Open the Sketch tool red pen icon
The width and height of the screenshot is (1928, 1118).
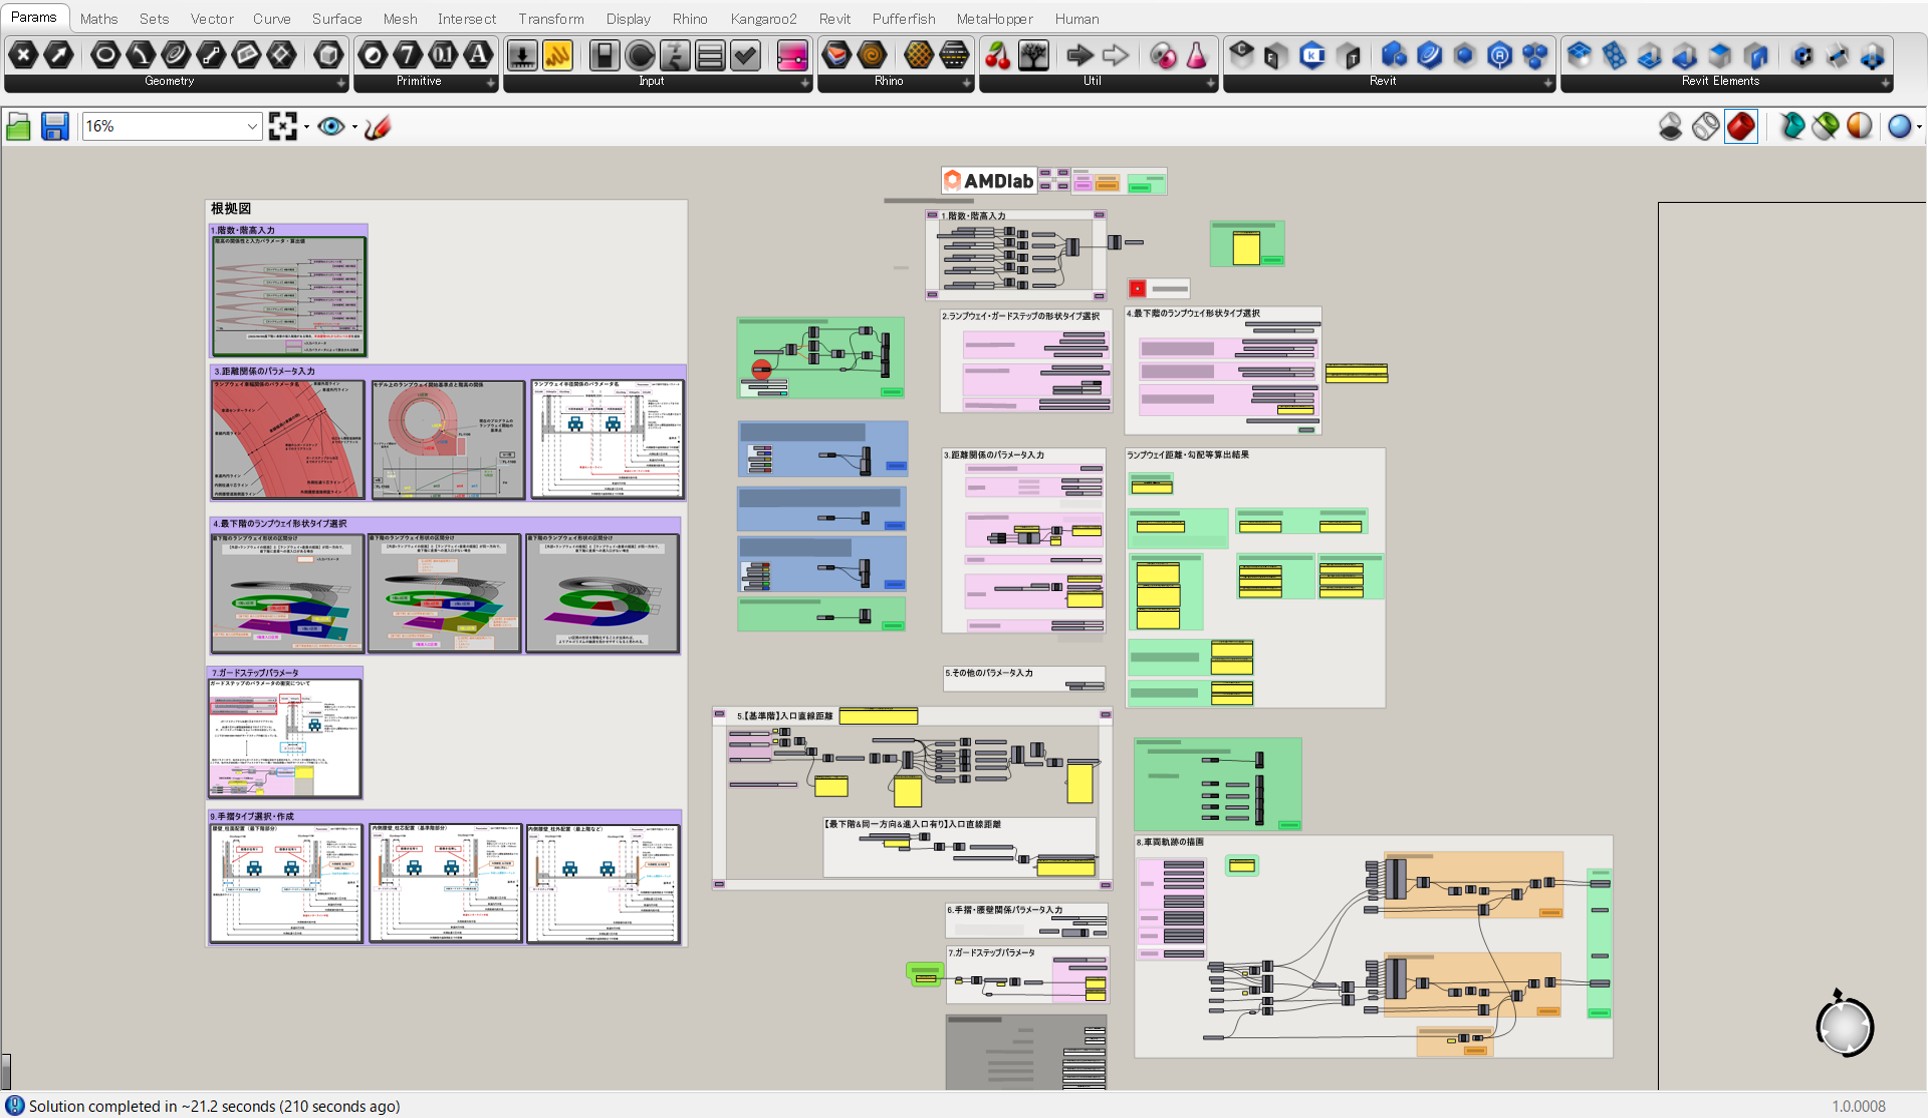pos(378,127)
